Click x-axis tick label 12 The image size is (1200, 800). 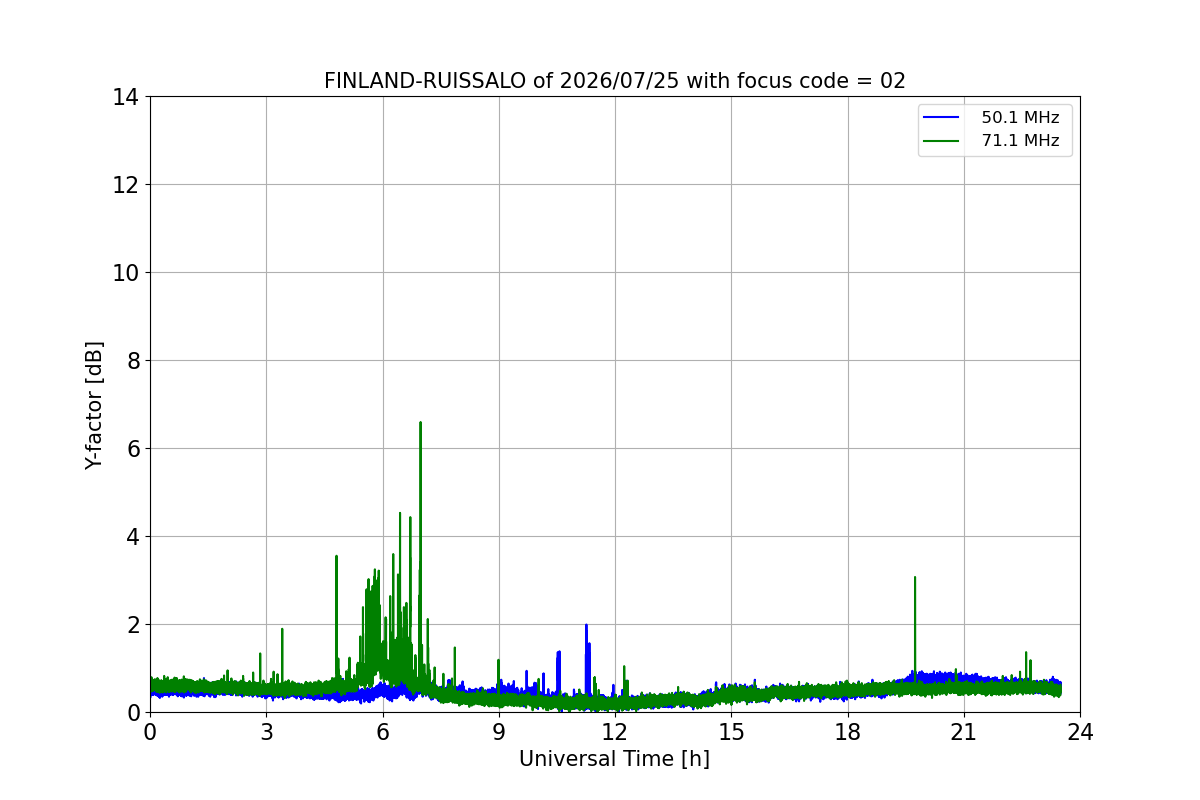615,732
